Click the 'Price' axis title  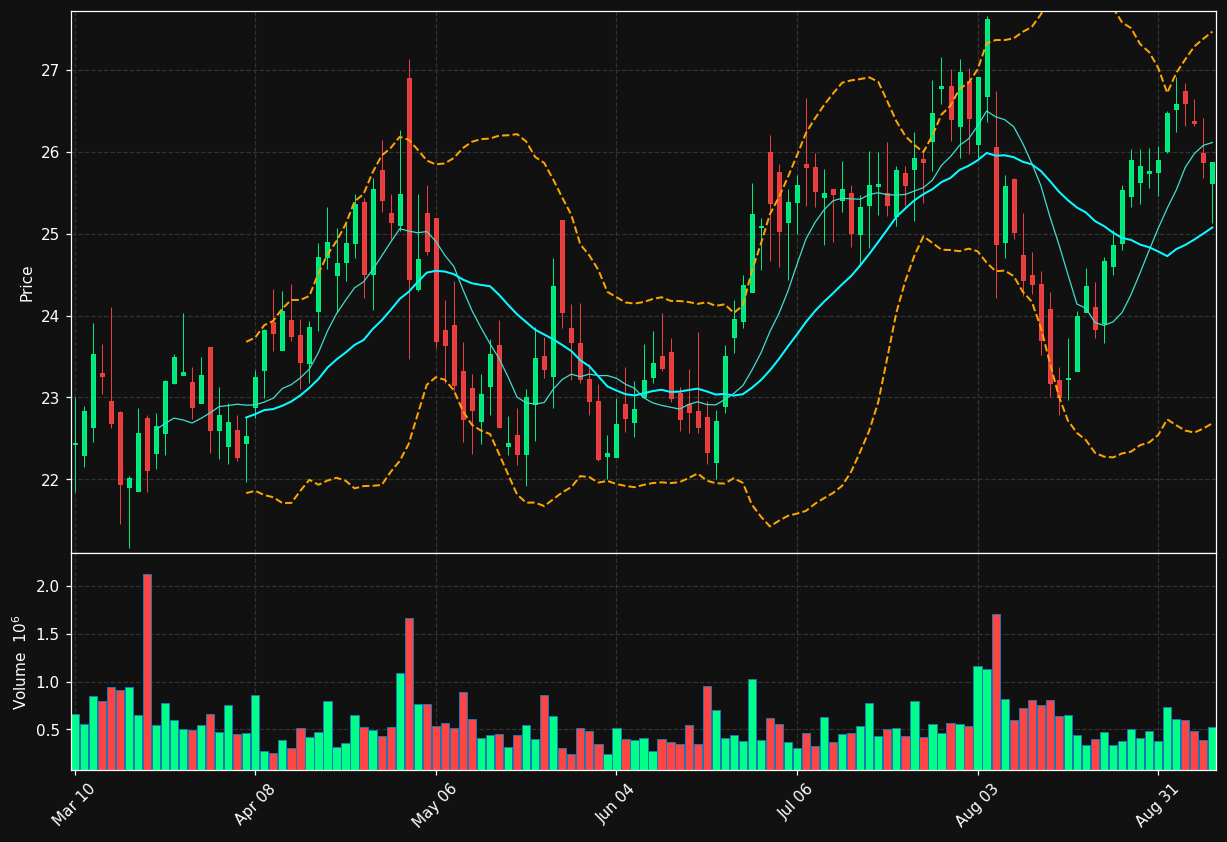[27, 283]
